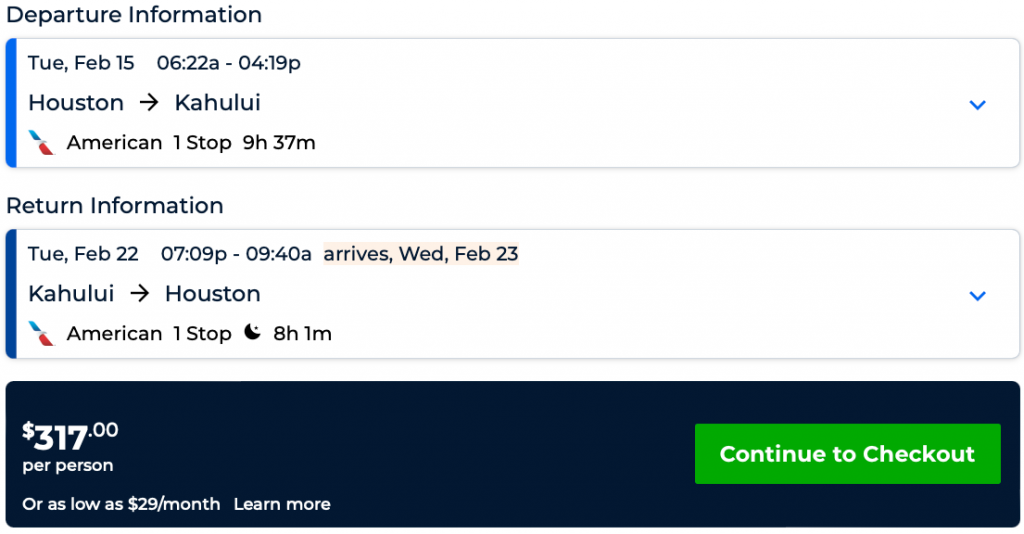The height and width of the screenshot is (534, 1024).
Task: Click the "Or as low as $29/month" text
Action: point(121,504)
